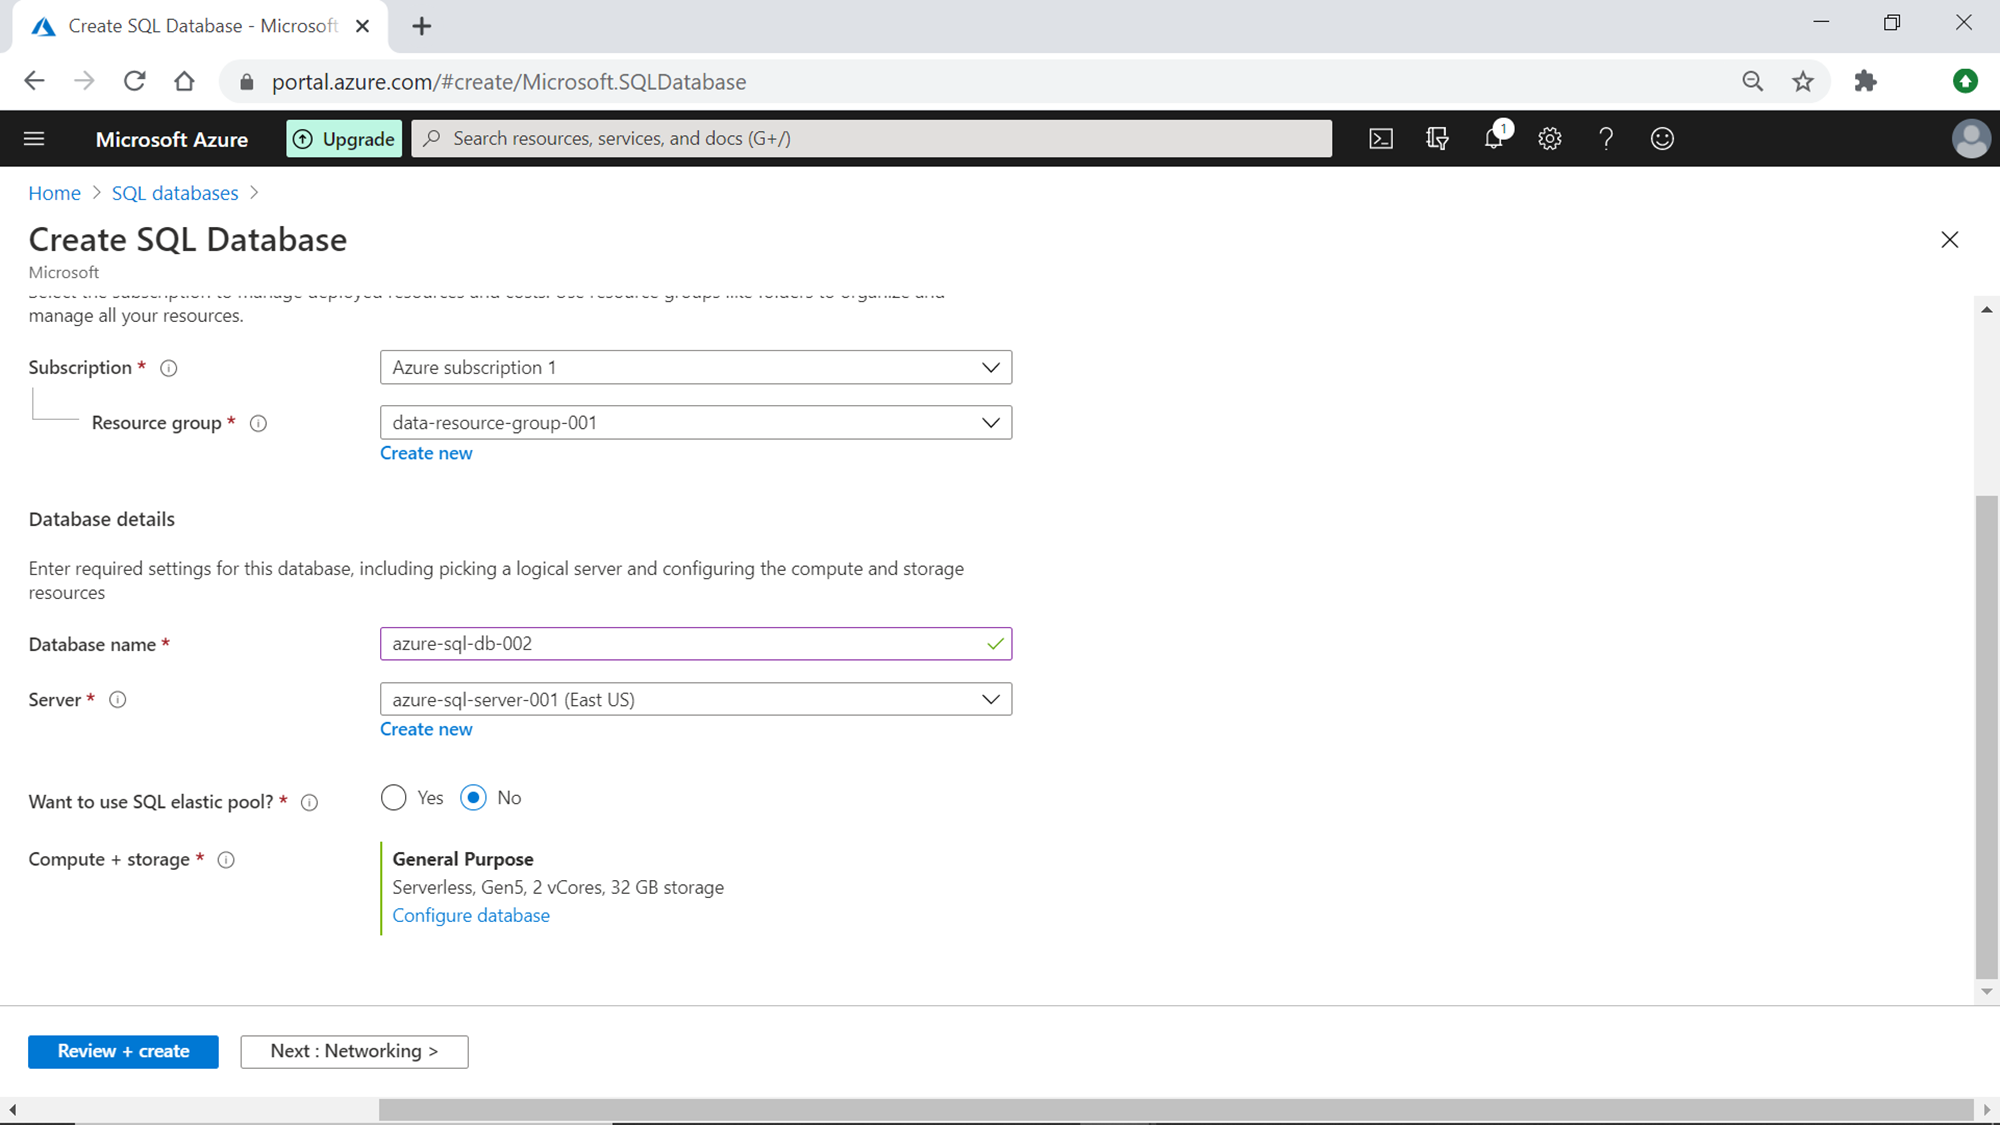Open portal settings gear
Screen dimensions: 2000x1125
tap(1550, 139)
